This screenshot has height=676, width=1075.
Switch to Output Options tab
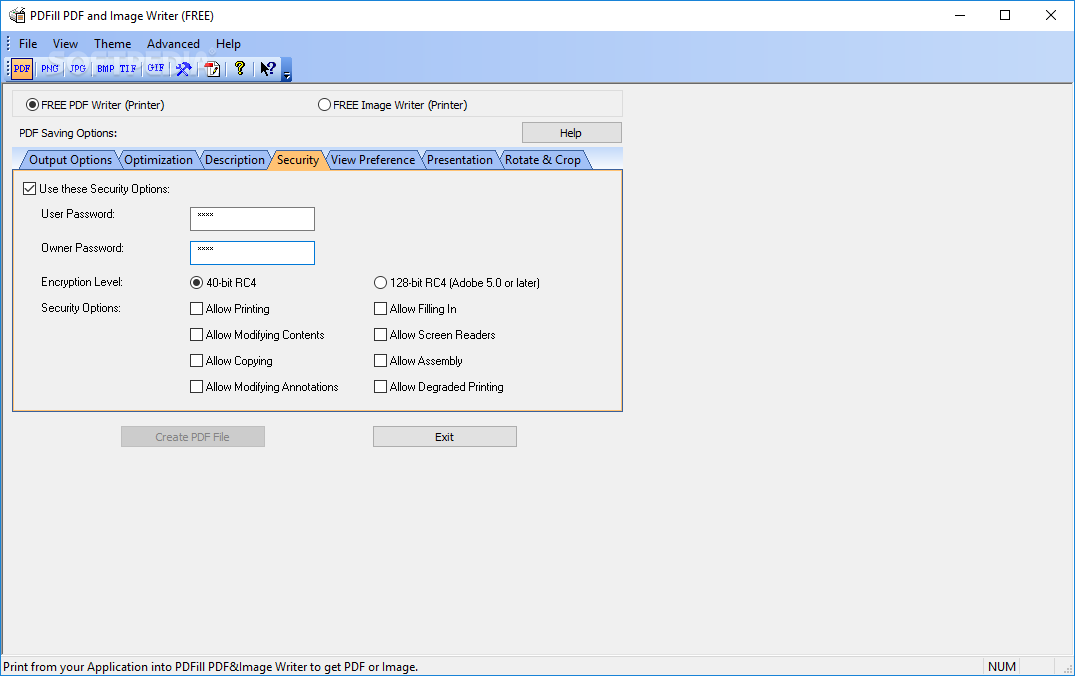pos(70,160)
